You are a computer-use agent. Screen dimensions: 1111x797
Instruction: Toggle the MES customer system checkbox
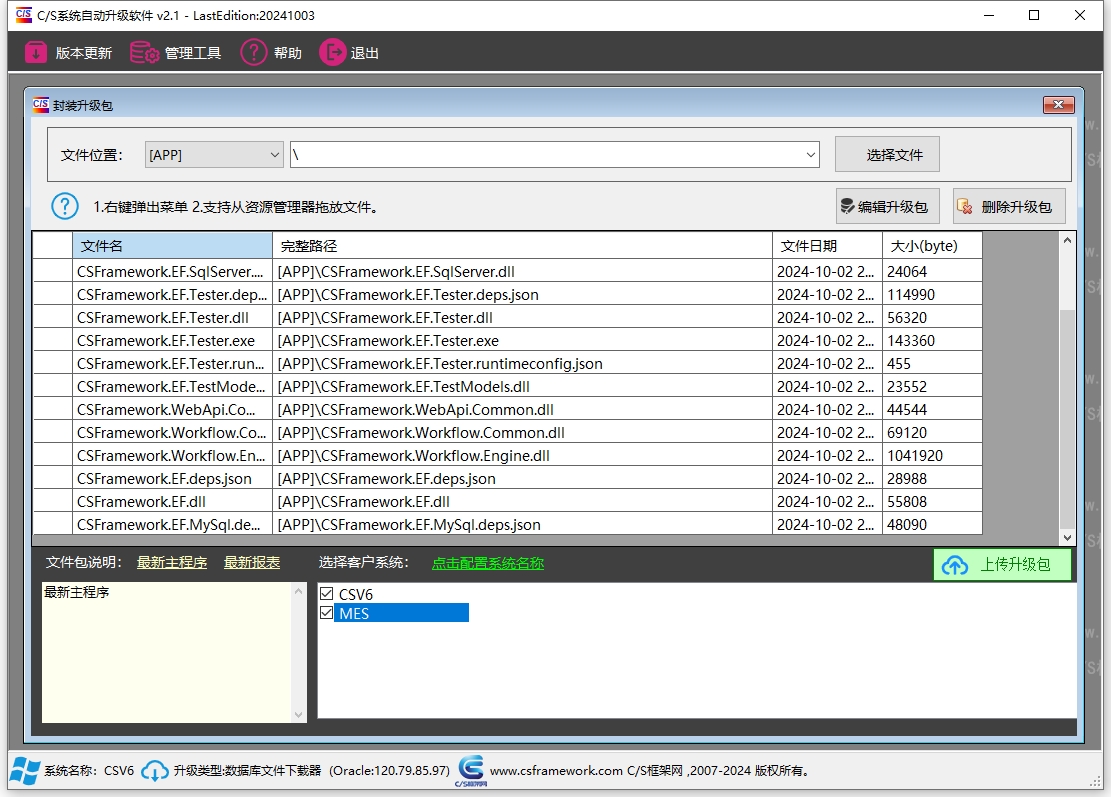[x=326, y=612]
